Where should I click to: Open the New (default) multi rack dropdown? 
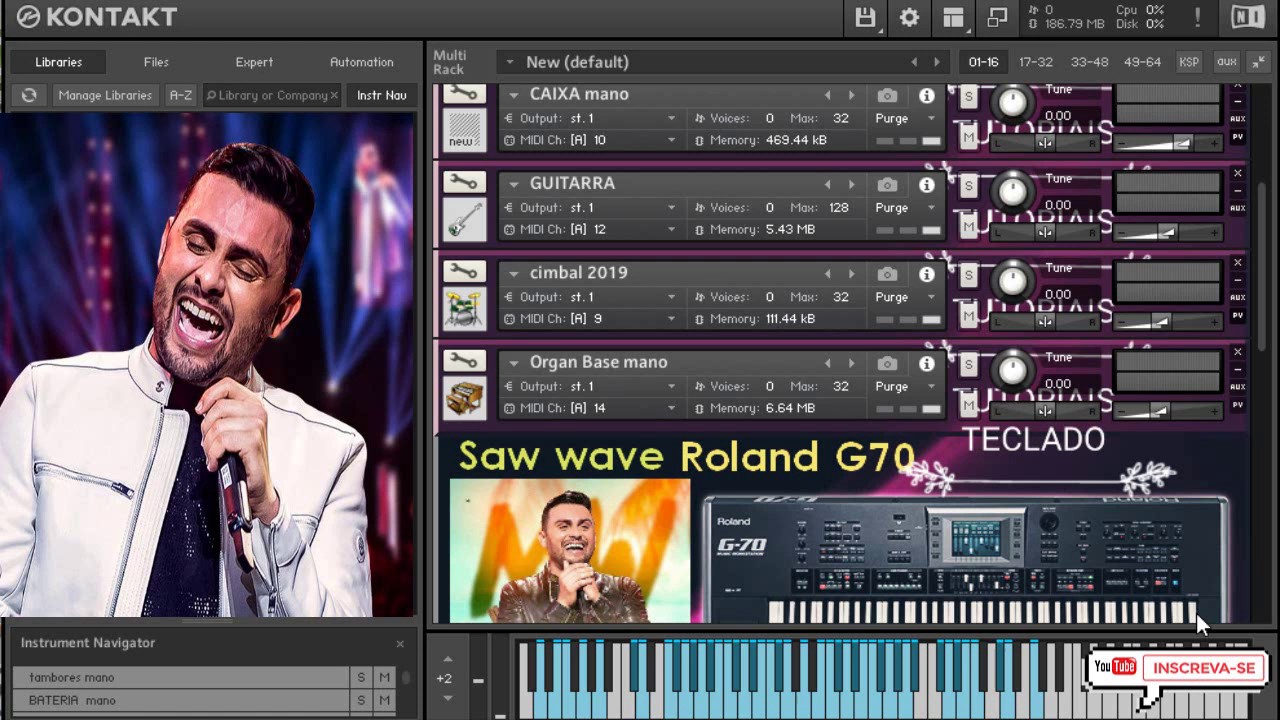(x=509, y=62)
